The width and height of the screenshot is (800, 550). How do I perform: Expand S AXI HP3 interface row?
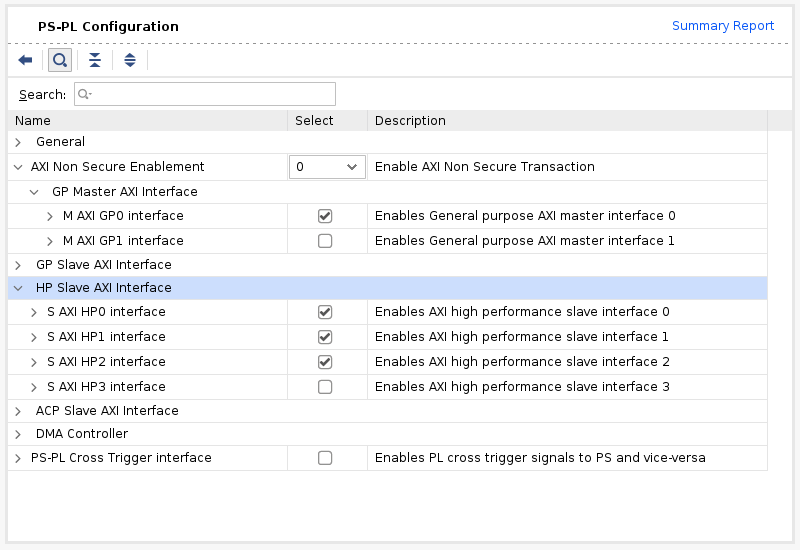pyautogui.click(x=34, y=387)
